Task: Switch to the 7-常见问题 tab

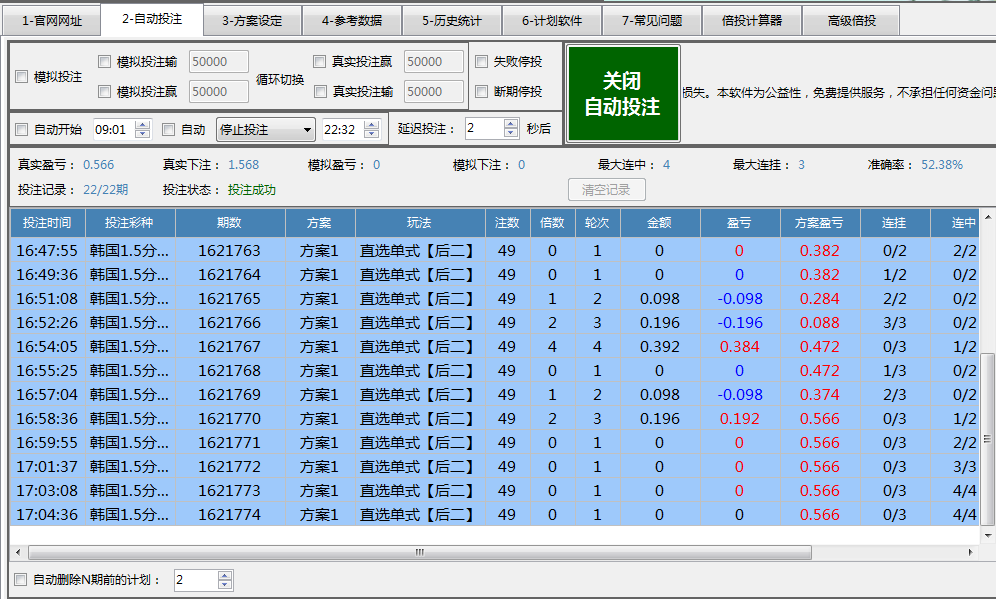Action: coord(654,19)
